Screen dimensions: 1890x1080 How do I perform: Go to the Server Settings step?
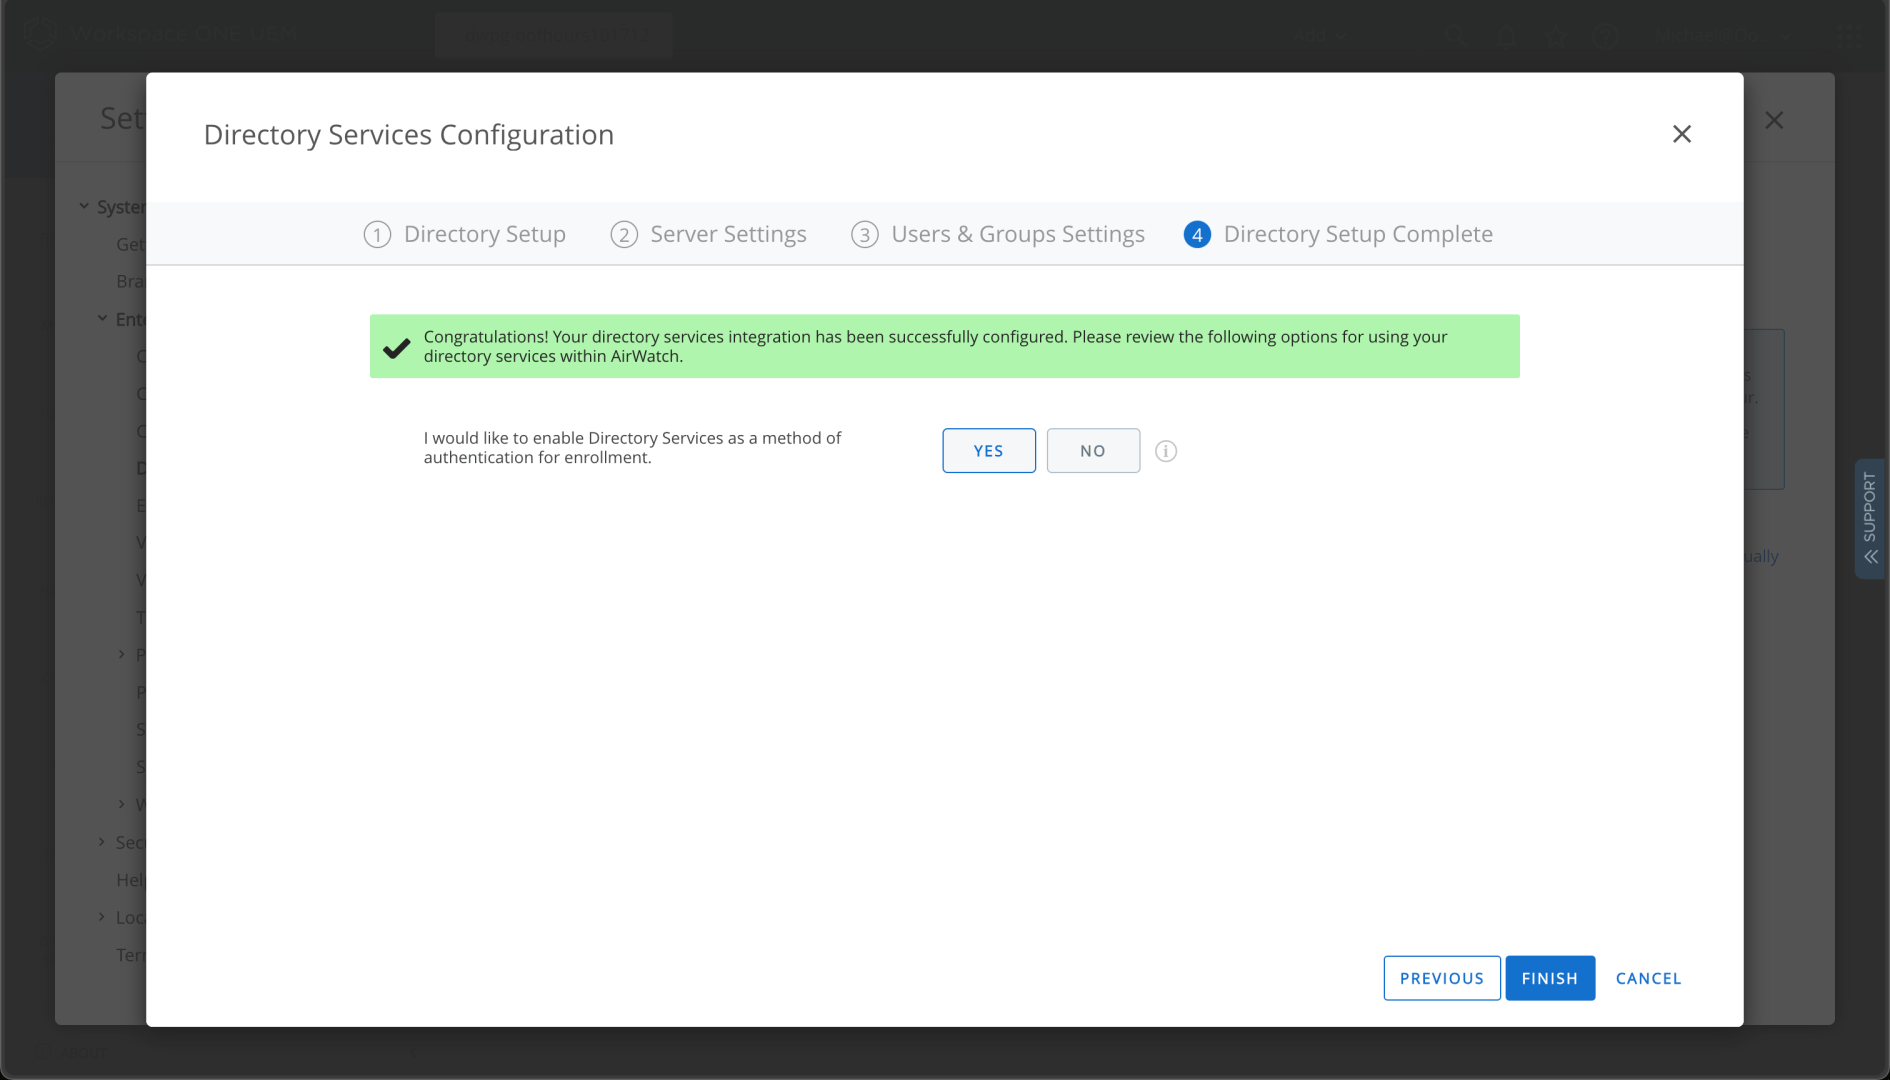(727, 234)
